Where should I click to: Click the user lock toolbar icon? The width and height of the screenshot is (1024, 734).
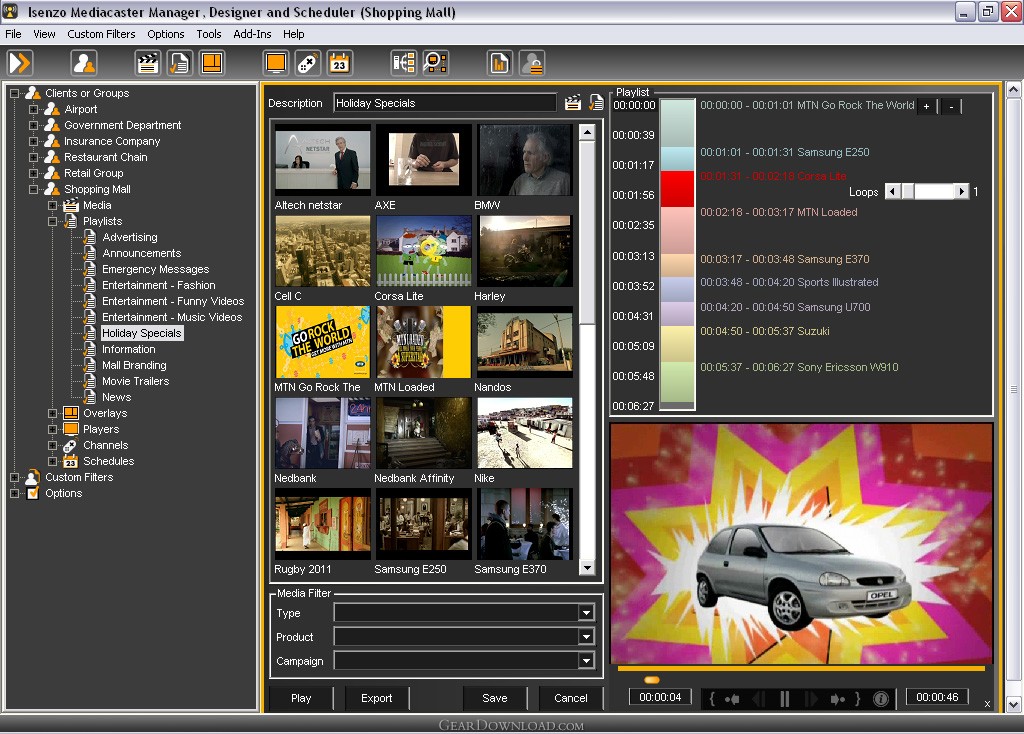coord(532,63)
